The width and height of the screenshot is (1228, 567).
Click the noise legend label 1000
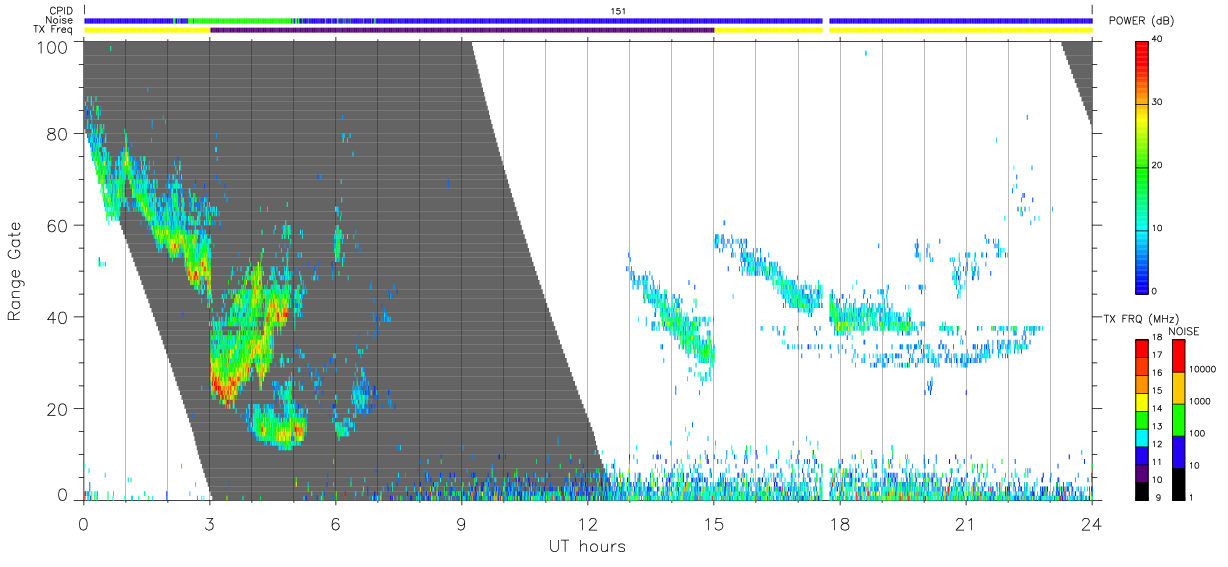click(x=1199, y=400)
